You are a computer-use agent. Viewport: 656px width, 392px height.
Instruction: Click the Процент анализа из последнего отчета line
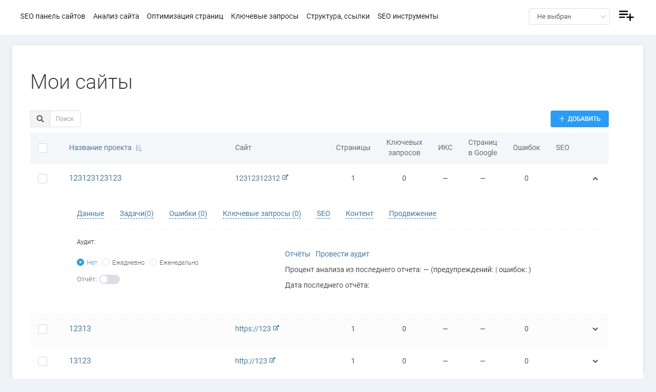point(408,270)
